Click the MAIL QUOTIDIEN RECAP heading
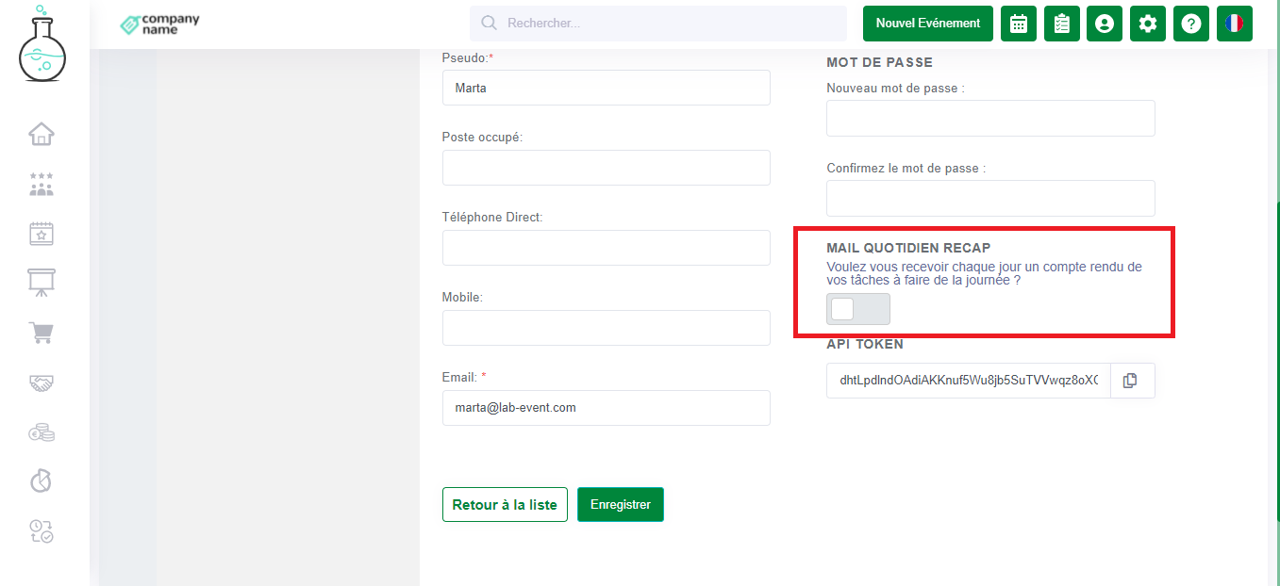Image resolution: width=1280 pixels, height=586 pixels. 908,247
